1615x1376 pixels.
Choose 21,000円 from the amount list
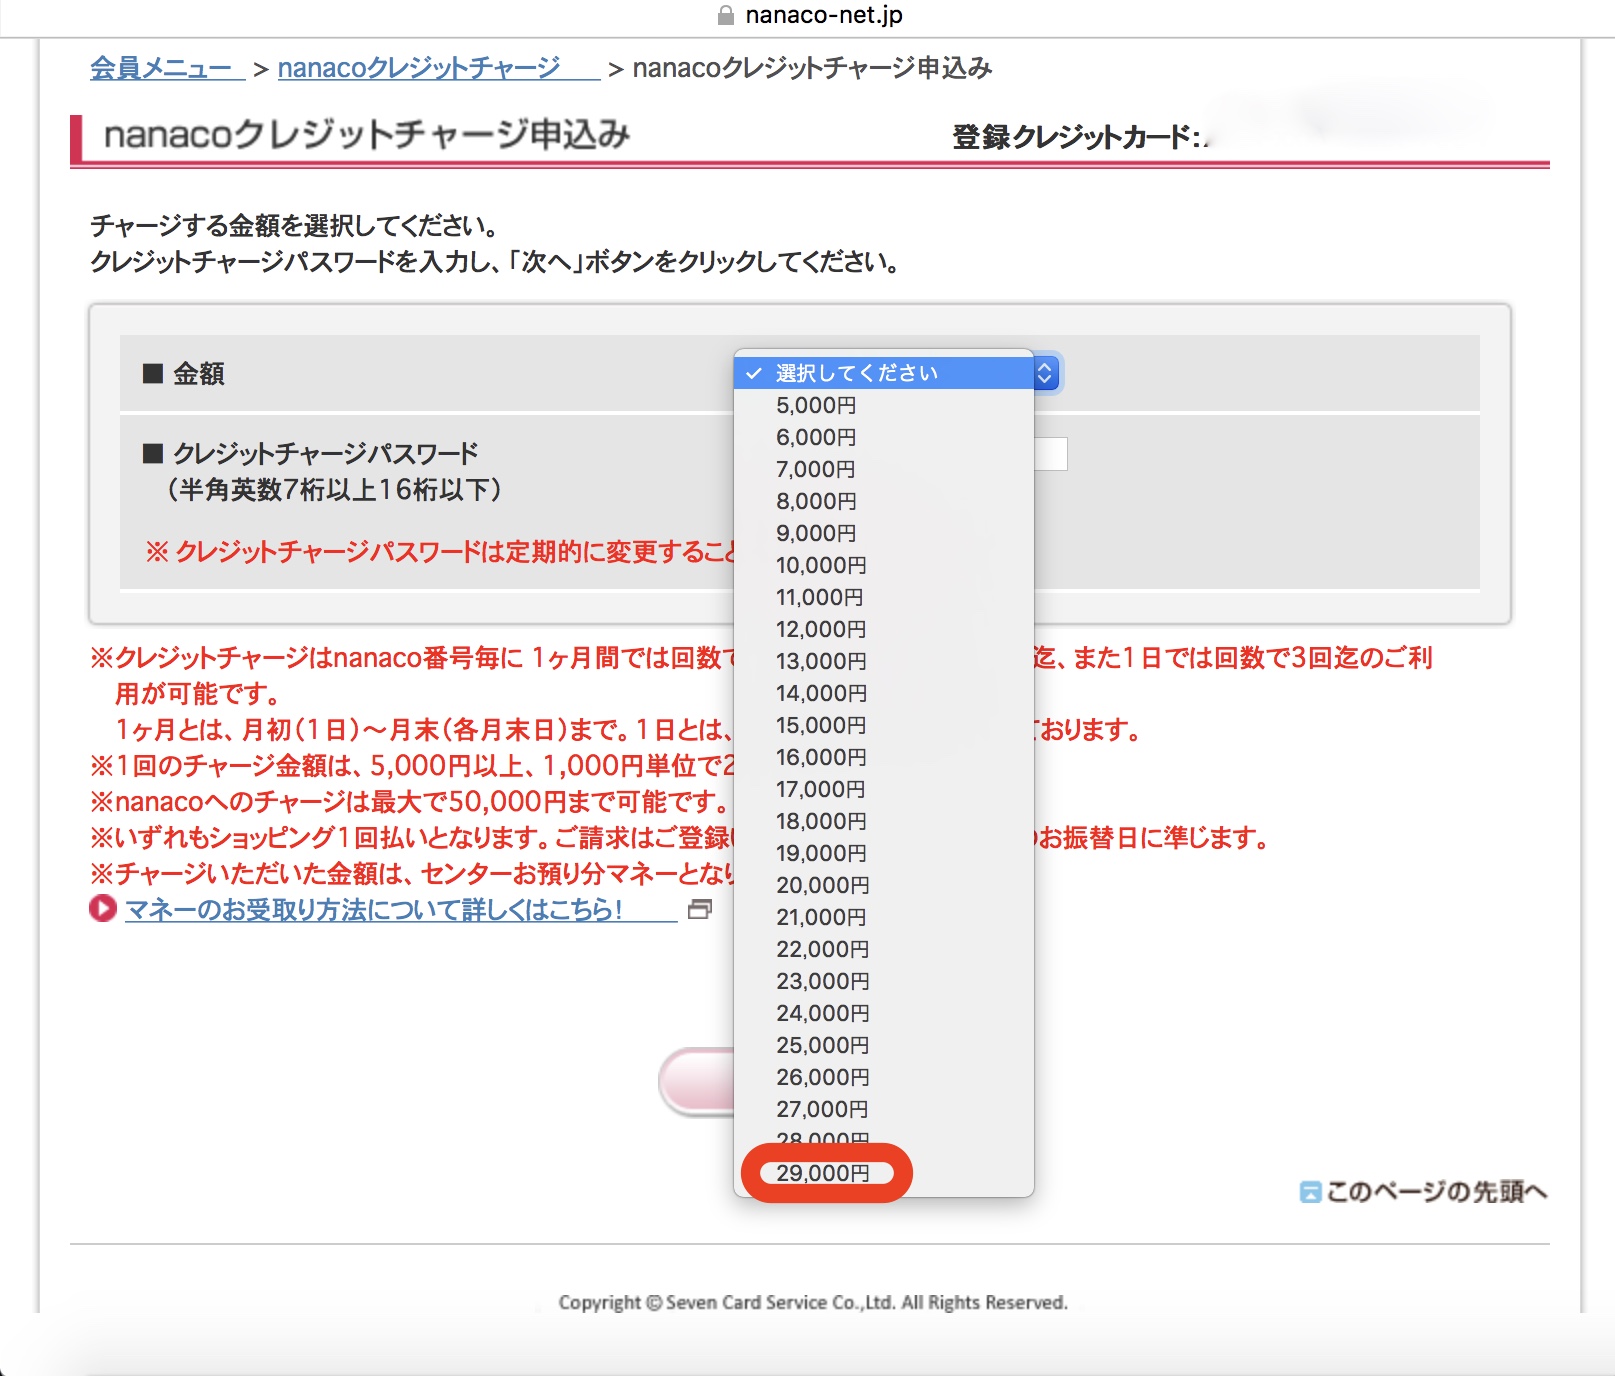[x=884, y=917]
